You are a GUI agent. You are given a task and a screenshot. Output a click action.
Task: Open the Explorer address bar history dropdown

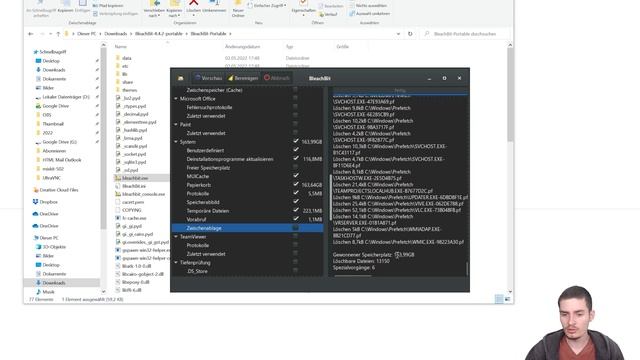(x=398, y=34)
